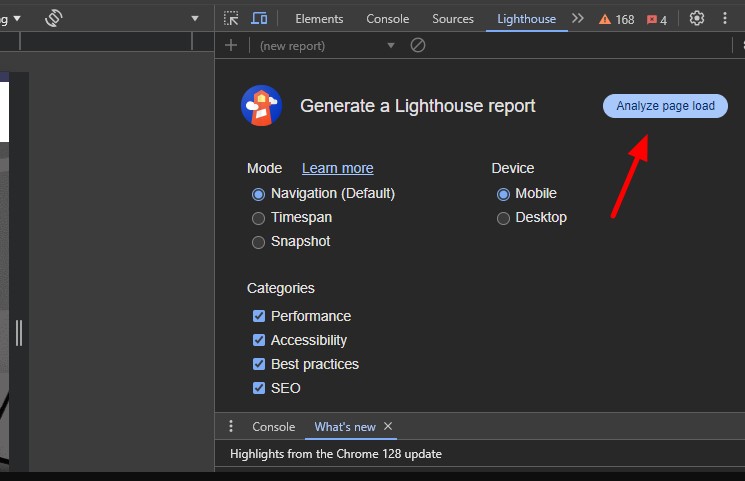This screenshot has height=481, width=745.
Task: Click the red issues count icon
Action: pyautogui.click(x=652, y=19)
